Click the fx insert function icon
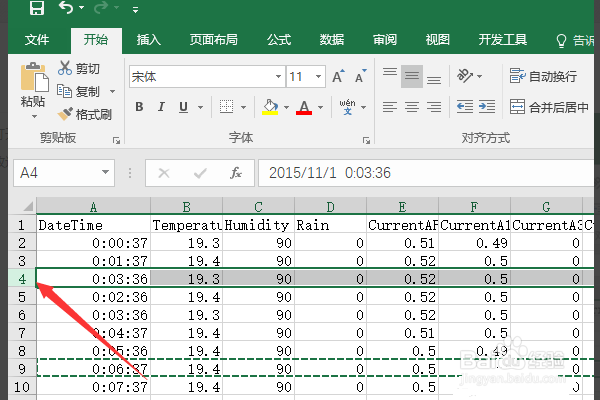 coord(236,173)
